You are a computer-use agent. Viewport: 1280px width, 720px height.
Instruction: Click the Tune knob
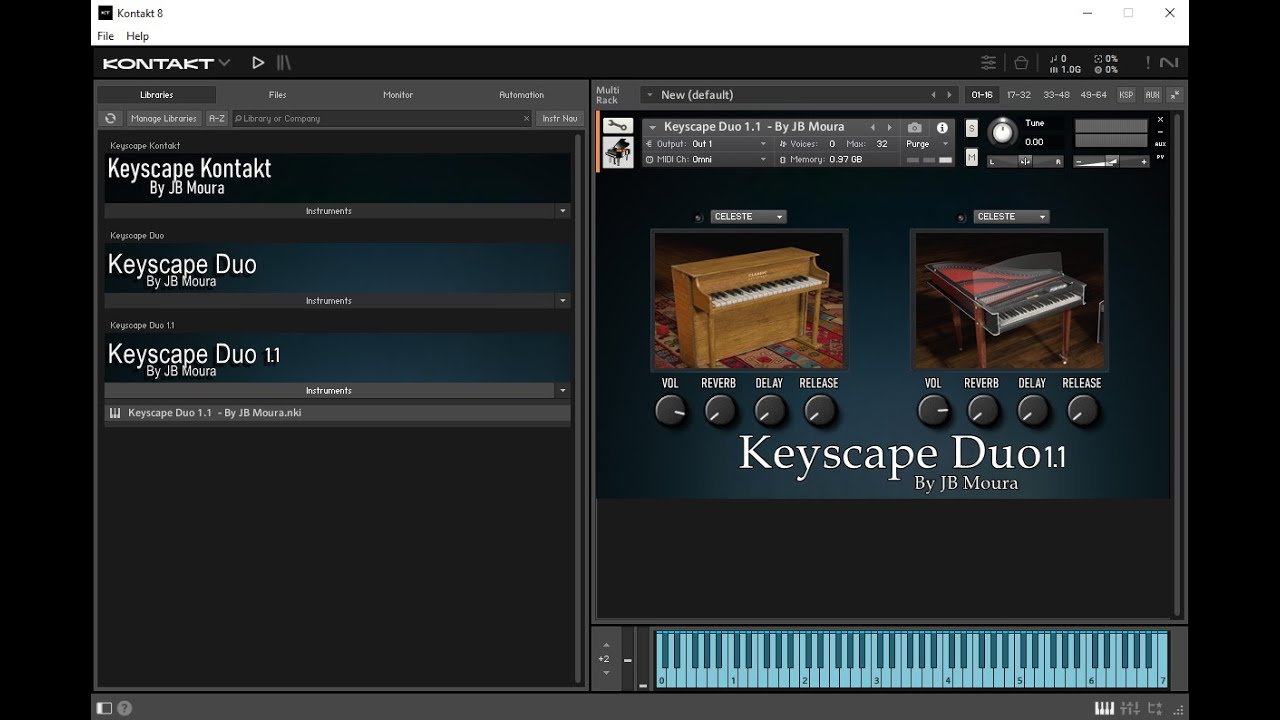pos(1002,132)
